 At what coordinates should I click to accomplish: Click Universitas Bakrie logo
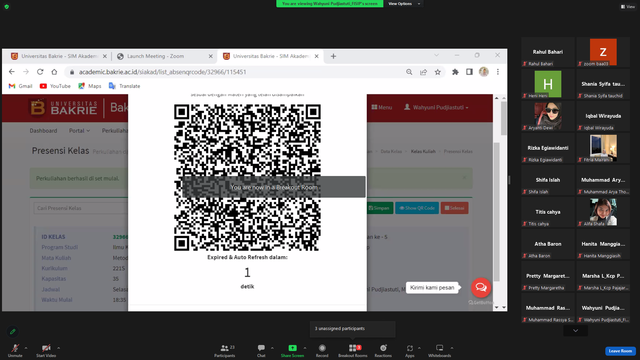64,108
